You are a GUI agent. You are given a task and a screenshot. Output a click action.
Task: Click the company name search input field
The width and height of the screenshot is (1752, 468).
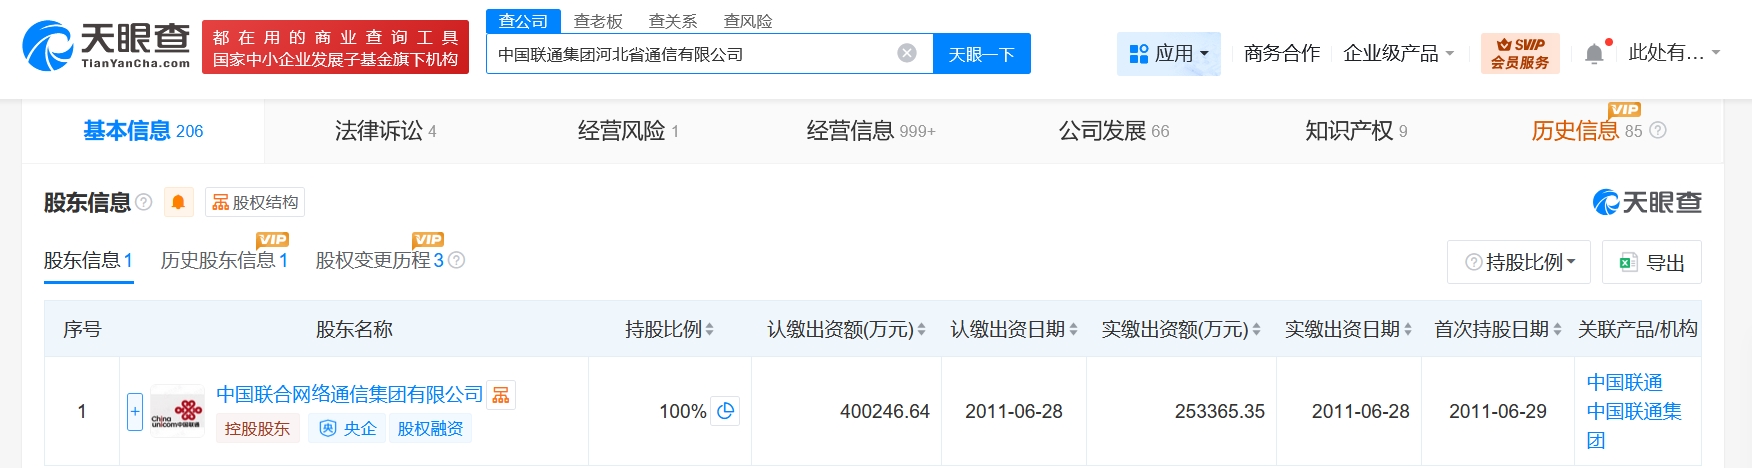[690, 54]
